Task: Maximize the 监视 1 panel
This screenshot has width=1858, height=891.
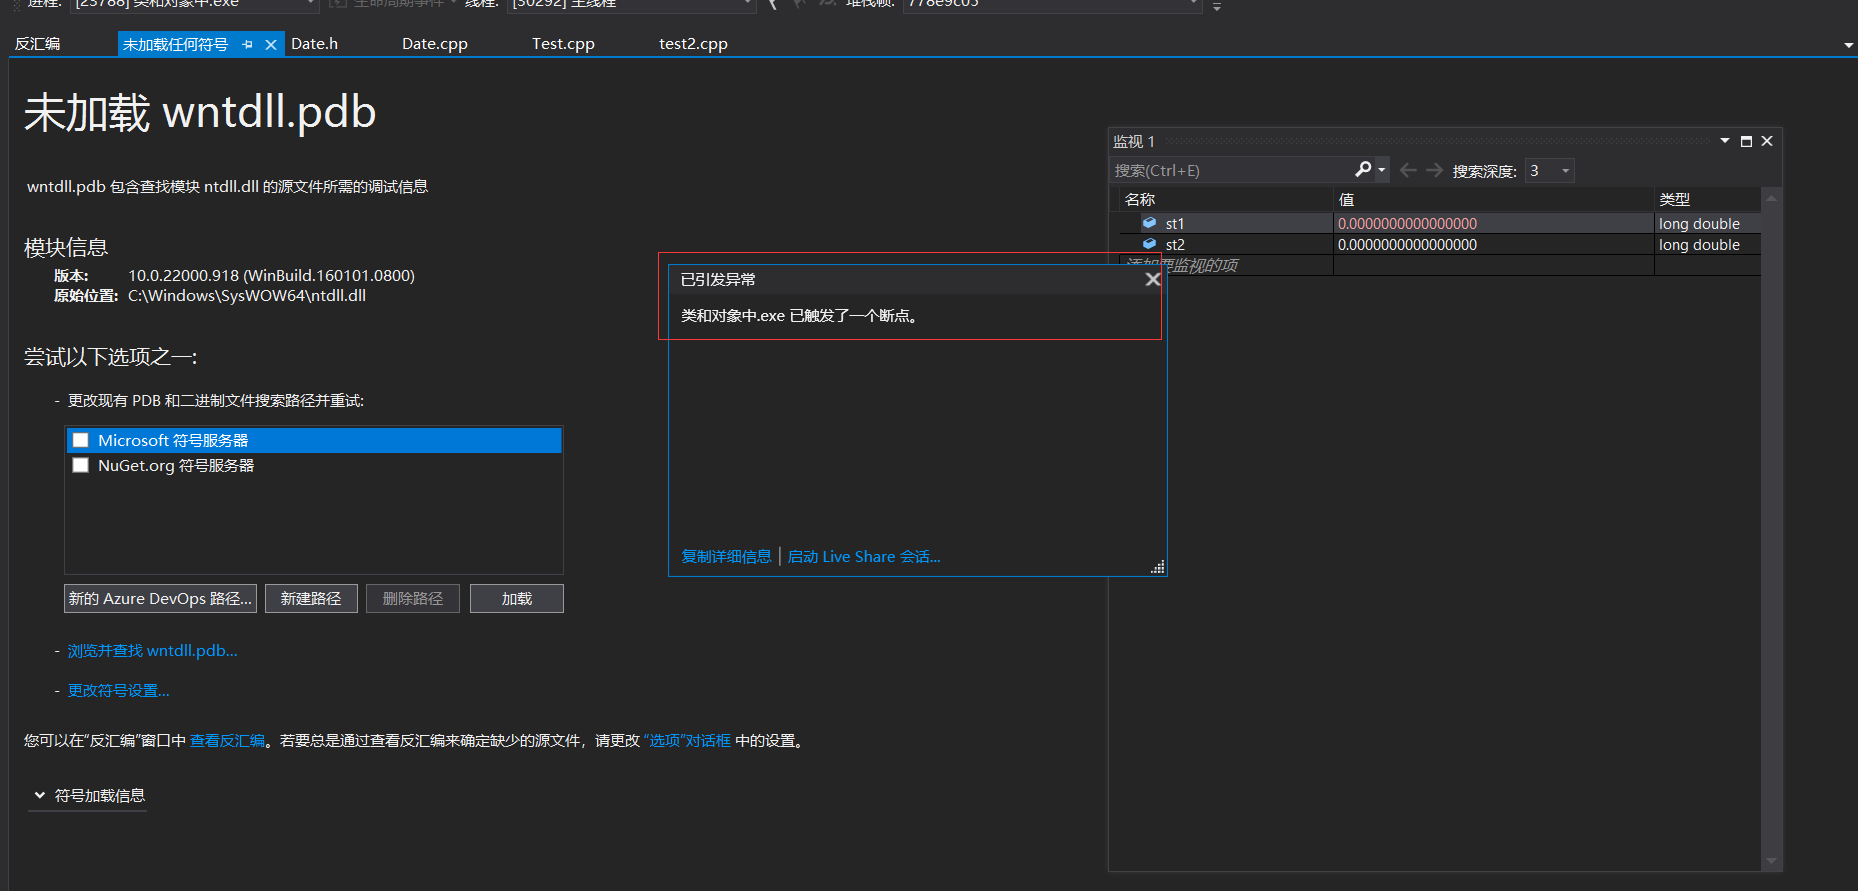Action: point(1746,141)
